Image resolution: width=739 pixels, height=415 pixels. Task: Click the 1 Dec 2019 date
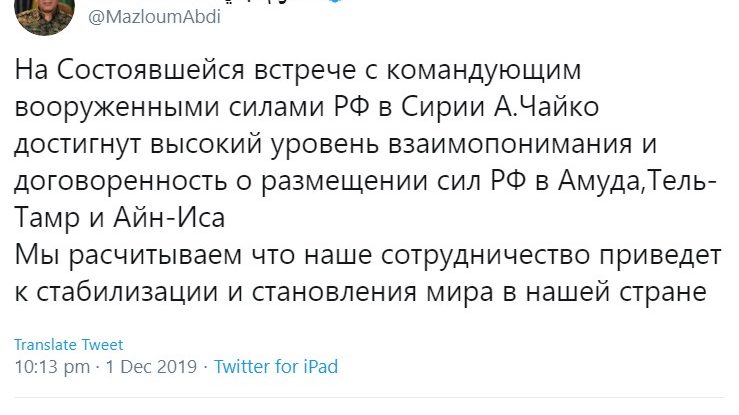point(149,367)
